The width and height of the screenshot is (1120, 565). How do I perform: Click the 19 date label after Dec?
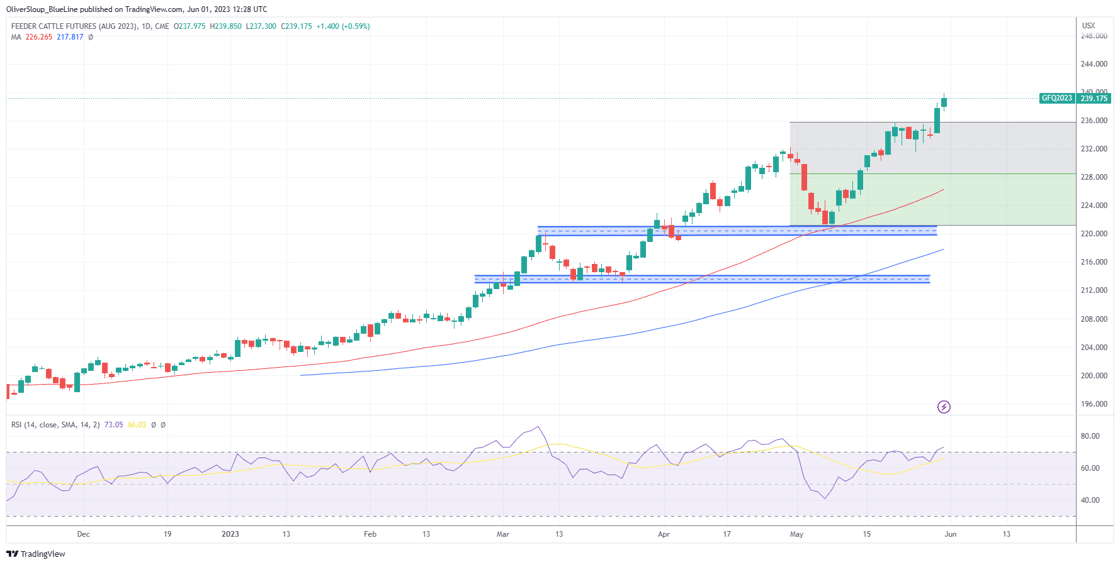[x=166, y=534]
